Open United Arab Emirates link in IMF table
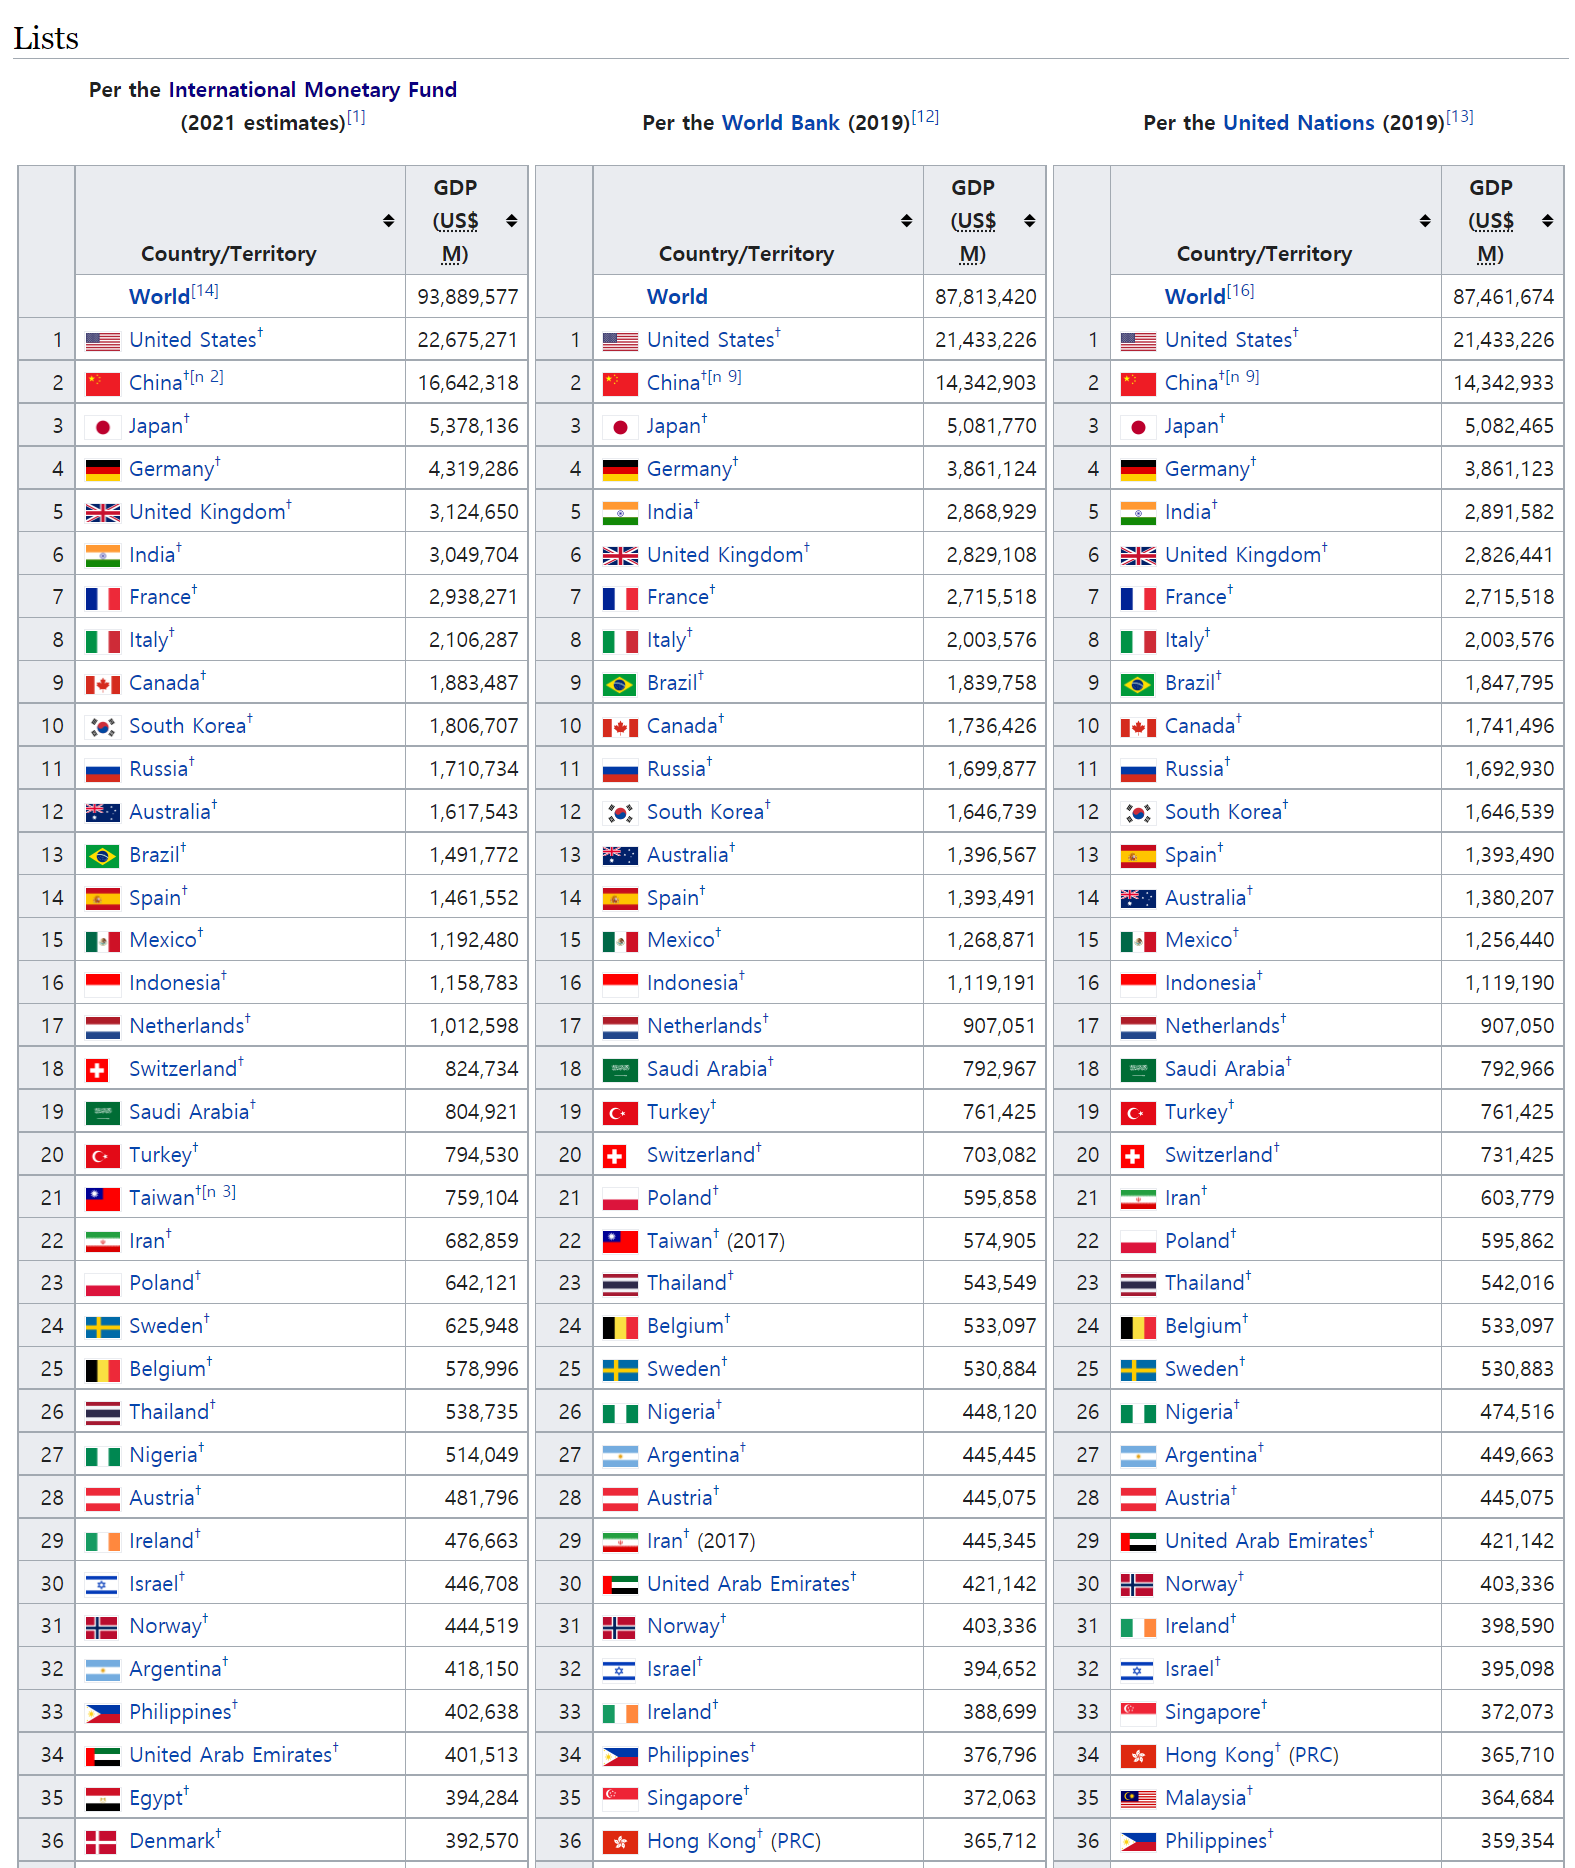The width and height of the screenshot is (1575, 1868). (x=230, y=1756)
